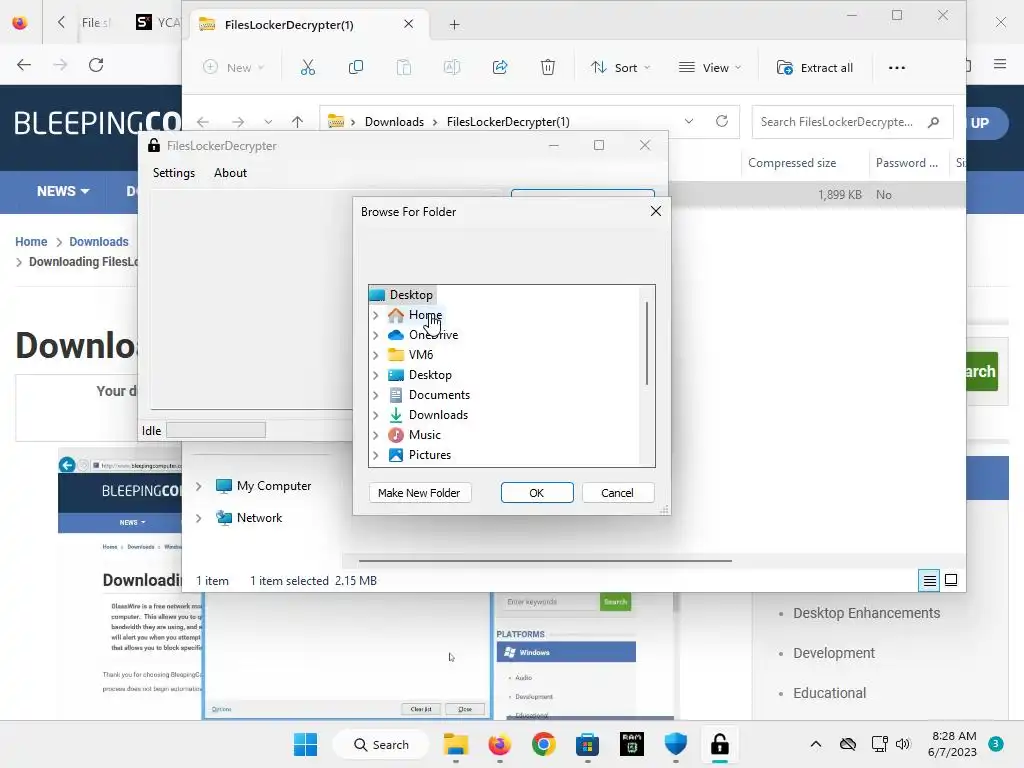
Task: Follow the Home breadcrumb link on webpage
Action: tap(31, 242)
